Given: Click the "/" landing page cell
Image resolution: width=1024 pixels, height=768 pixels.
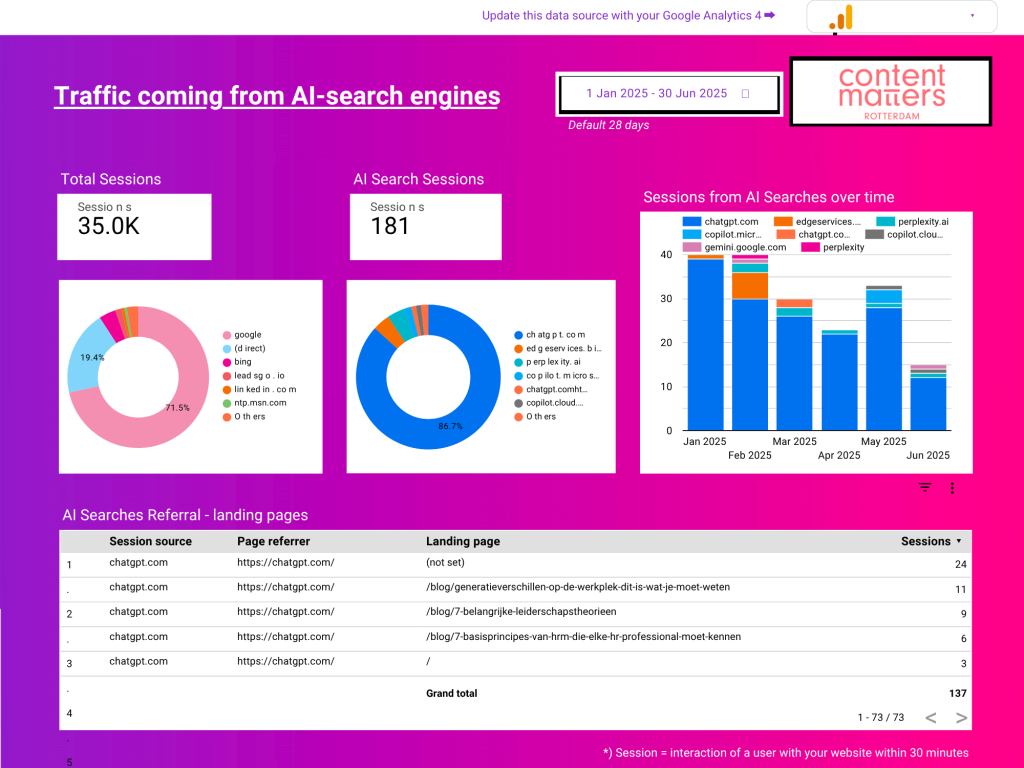Looking at the screenshot, I should pyautogui.click(x=428, y=662).
